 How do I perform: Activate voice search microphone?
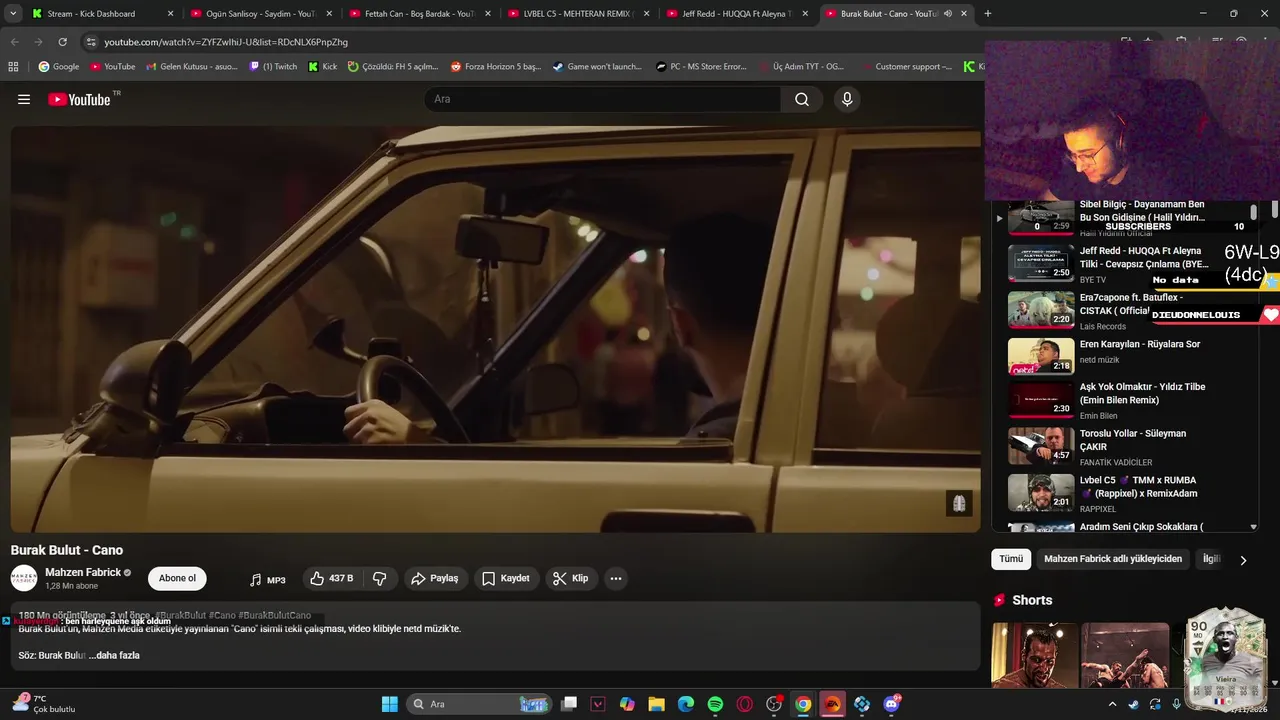tap(847, 99)
